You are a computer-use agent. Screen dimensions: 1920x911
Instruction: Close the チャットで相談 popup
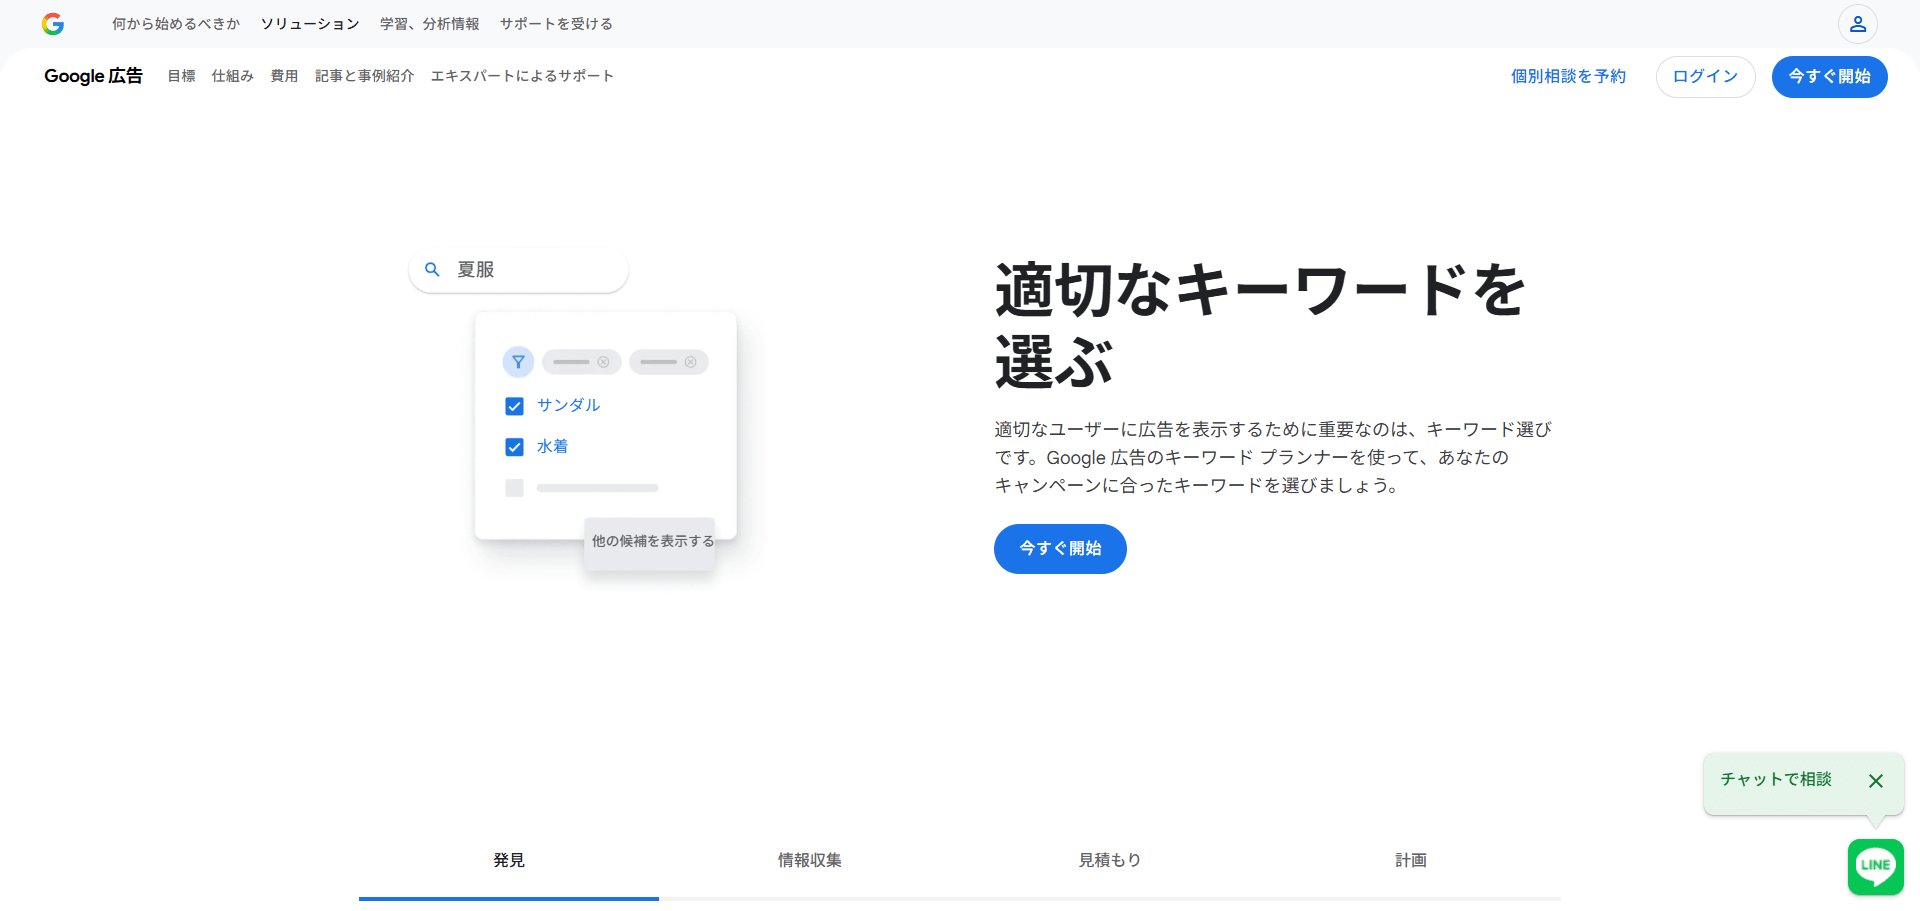pyautogui.click(x=1875, y=781)
